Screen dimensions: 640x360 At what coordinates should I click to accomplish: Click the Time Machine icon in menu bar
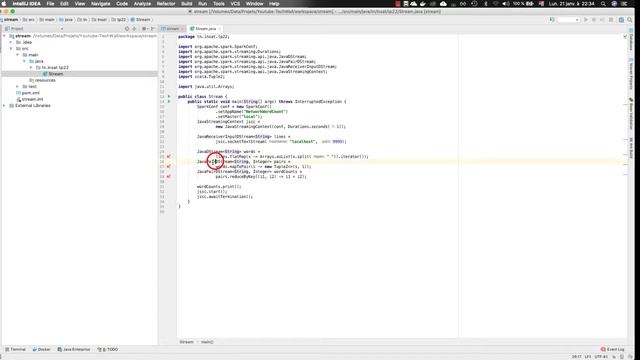(x=474, y=4)
